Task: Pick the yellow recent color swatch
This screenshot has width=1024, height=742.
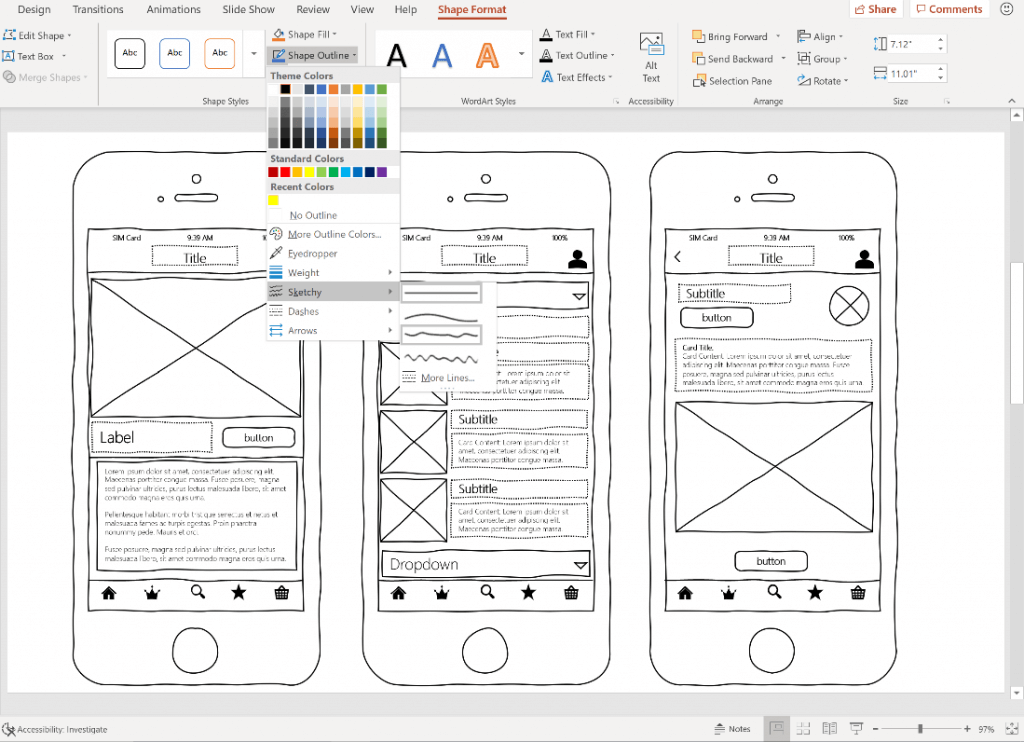Action: tap(274, 200)
